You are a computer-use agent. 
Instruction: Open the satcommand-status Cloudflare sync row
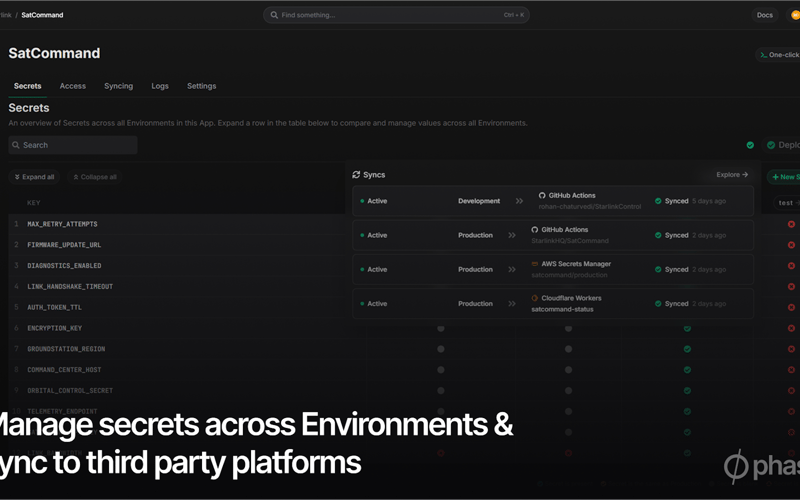point(553,304)
